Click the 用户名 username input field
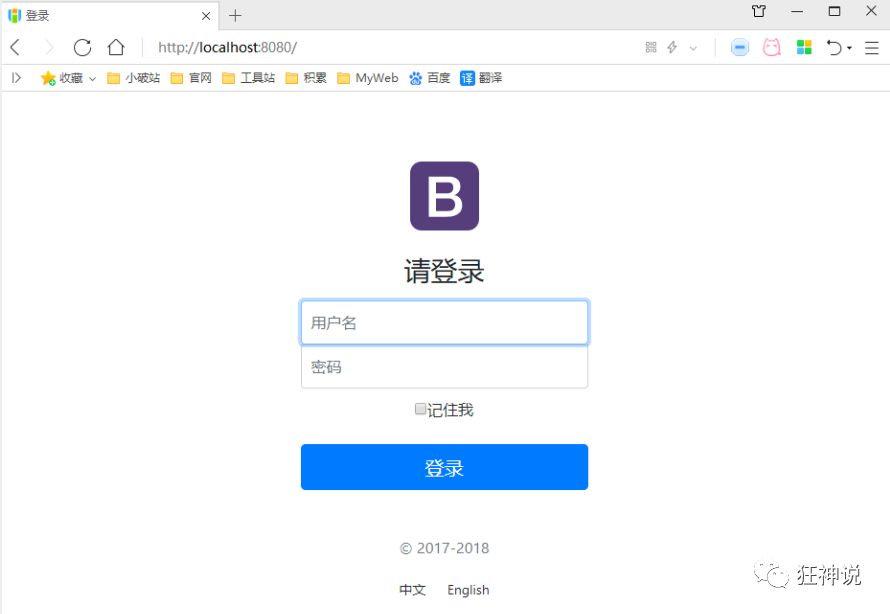The height and width of the screenshot is (614, 890). [444, 322]
